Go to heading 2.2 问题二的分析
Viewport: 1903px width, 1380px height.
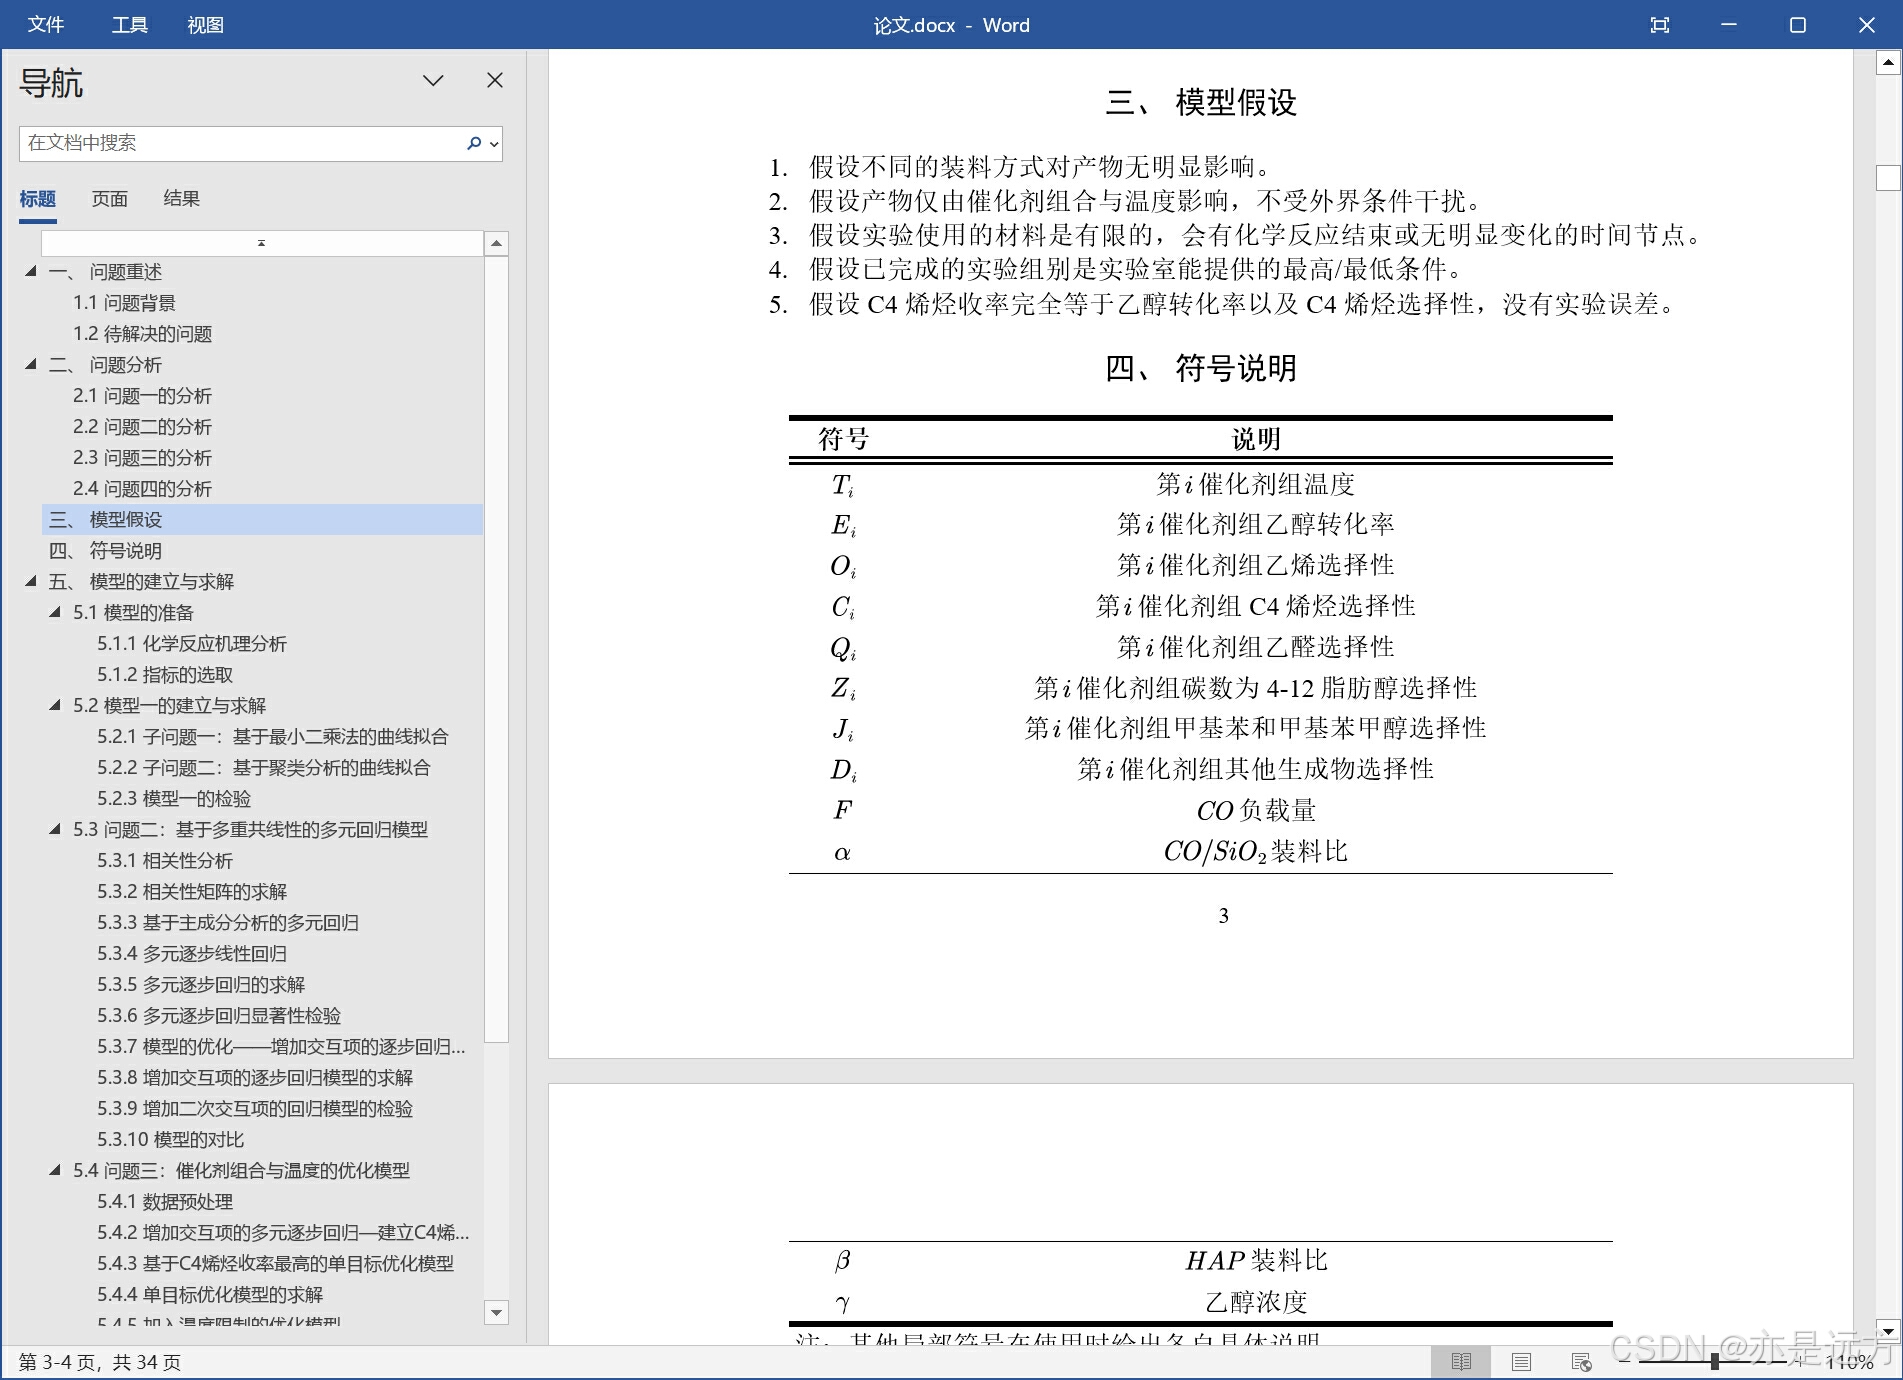[x=142, y=427]
